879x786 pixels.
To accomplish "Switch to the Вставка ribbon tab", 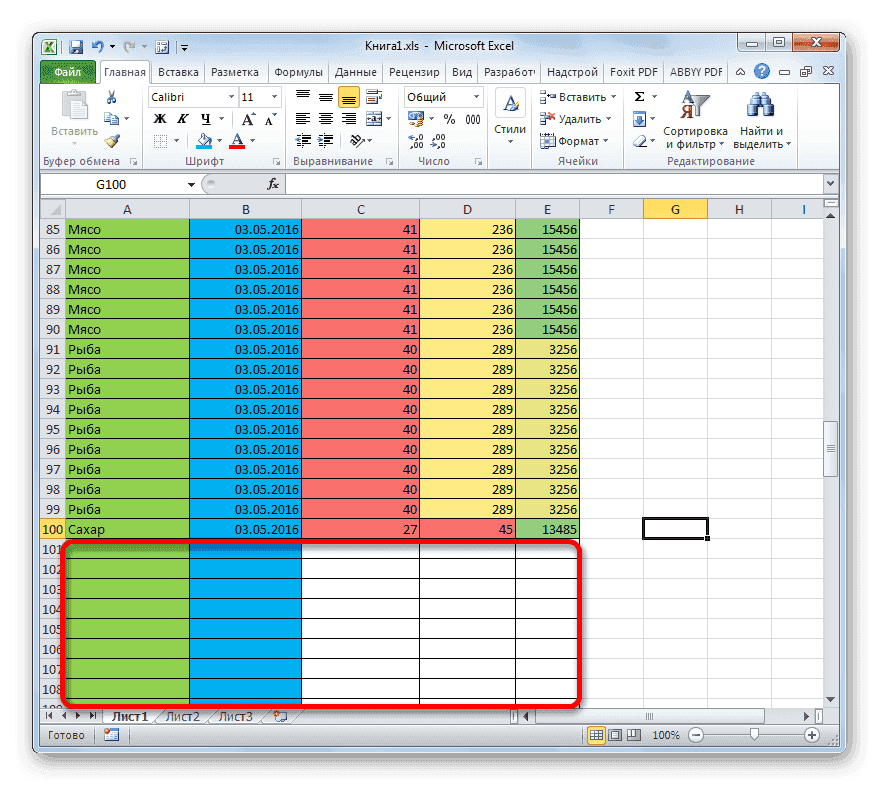I will pos(177,71).
